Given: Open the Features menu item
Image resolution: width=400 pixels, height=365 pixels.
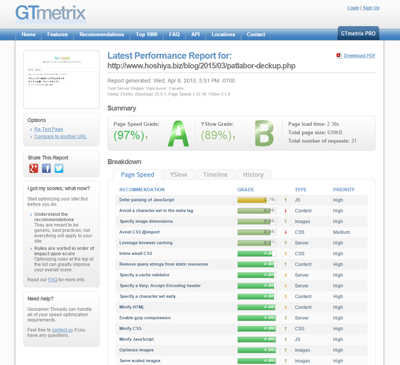Looking at the screenshot, I should (x=57, y=34).
